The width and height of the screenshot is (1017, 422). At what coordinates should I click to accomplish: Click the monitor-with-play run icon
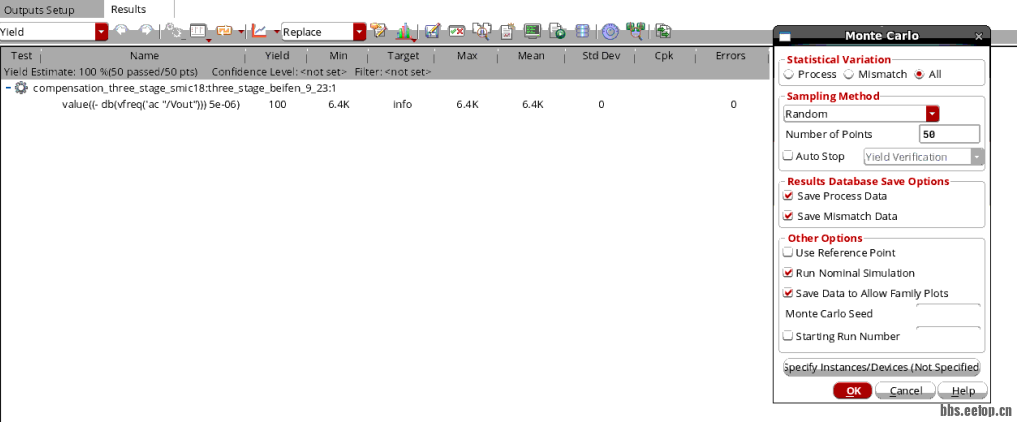pyautogui.click(x=532, y=31)
